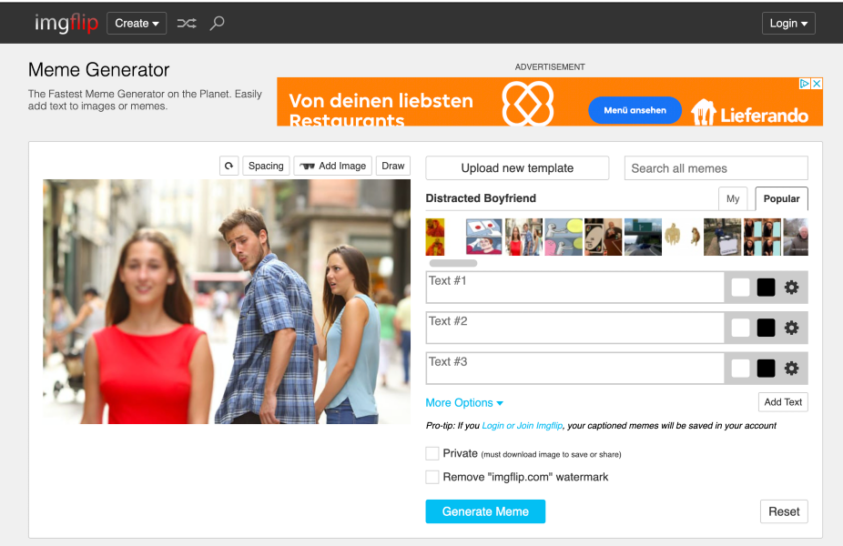843x546 pixels.
Task: Click Menü ansehen in the ad
Action: point(635,110)
